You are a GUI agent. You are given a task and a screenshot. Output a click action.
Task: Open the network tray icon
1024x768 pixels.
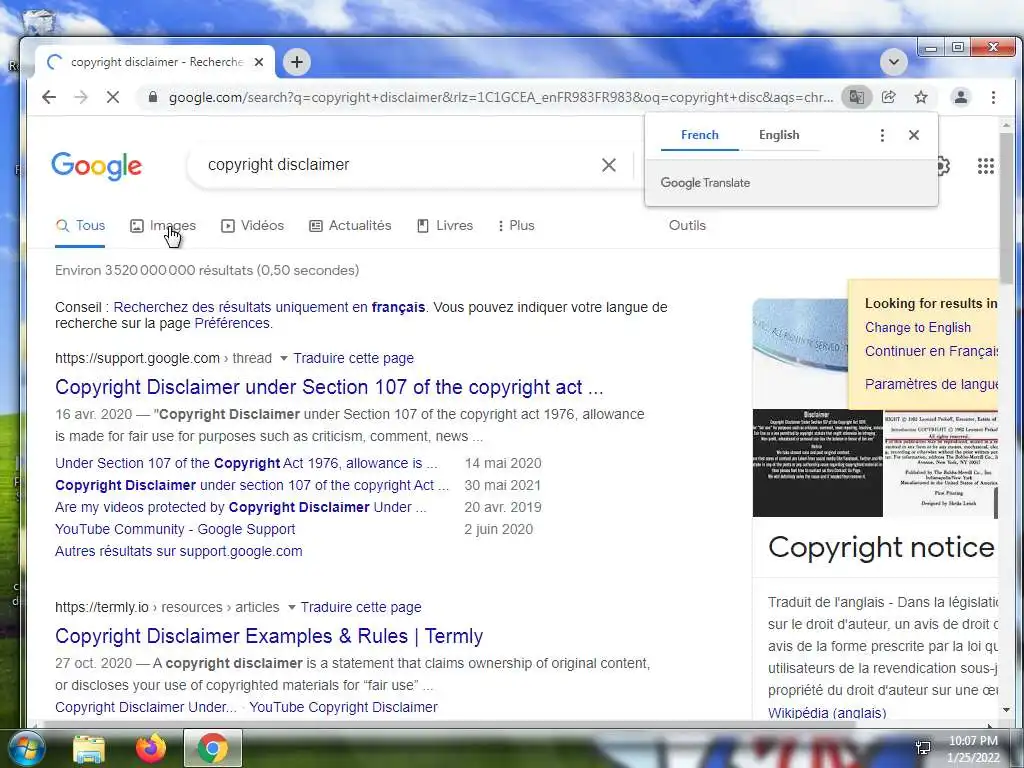pyautogui.click(x=923, y=748)
